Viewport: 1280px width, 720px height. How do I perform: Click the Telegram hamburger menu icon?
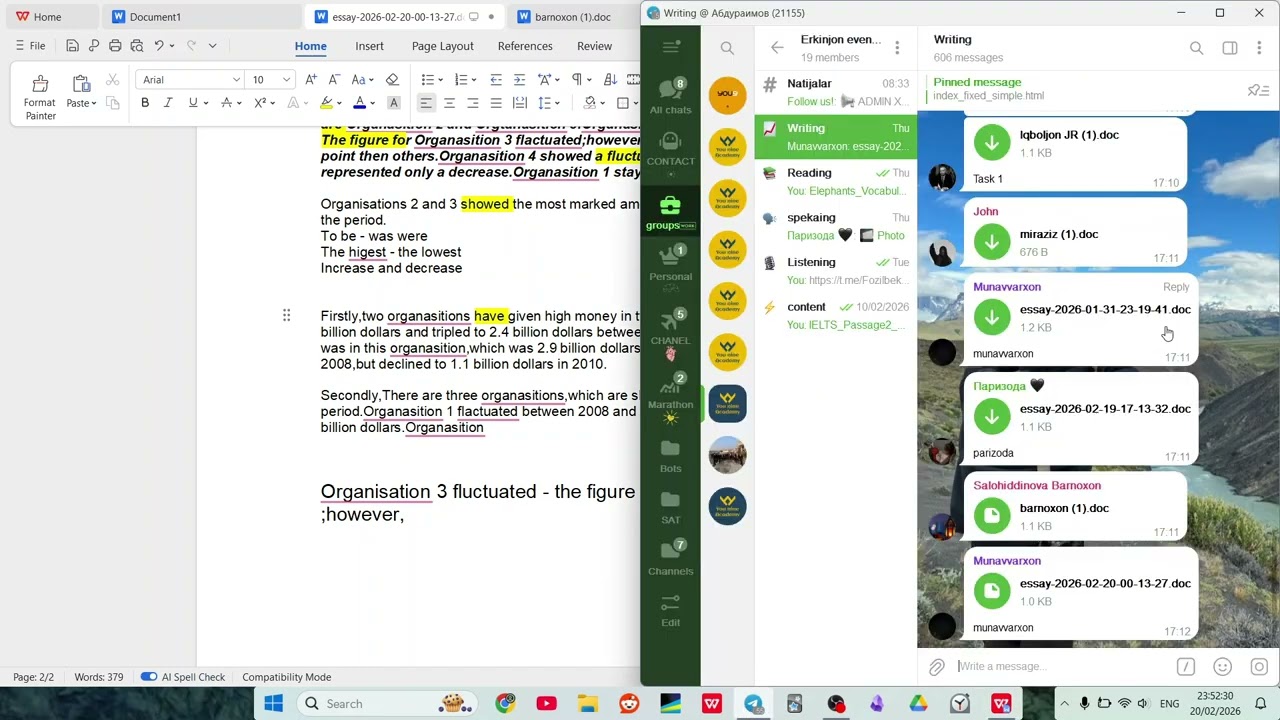tap(671, 47)
